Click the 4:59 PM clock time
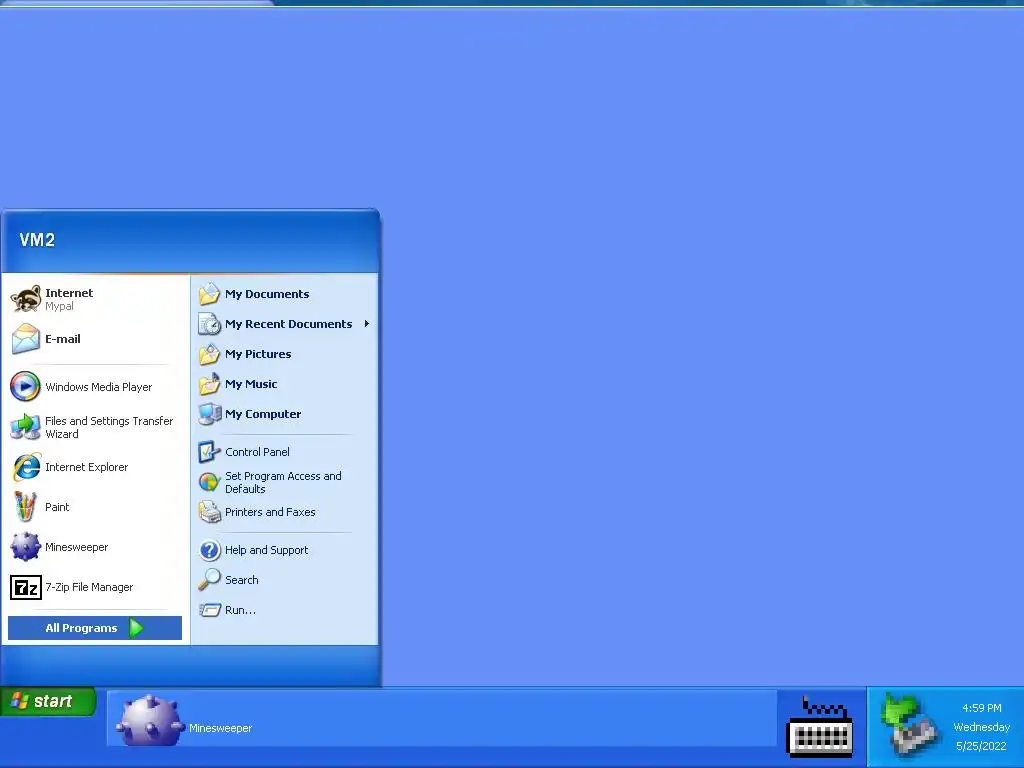Image resolution: width=1024 pixels, height=768 pixels. [x=982, y=708]
